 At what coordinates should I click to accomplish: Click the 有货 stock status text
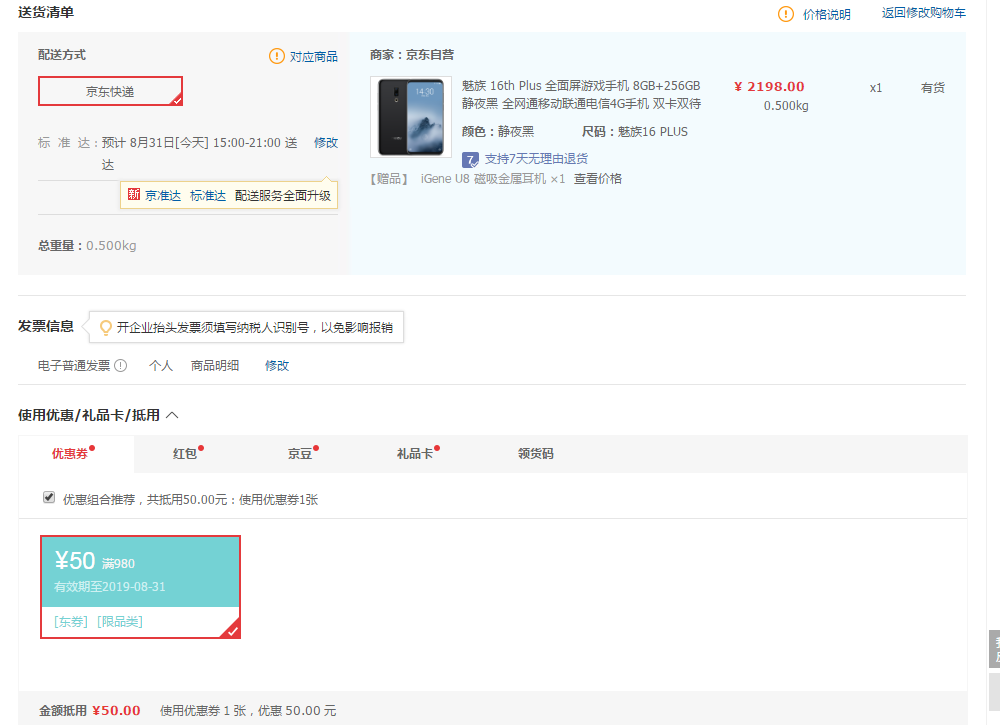[x=932, y=87]
